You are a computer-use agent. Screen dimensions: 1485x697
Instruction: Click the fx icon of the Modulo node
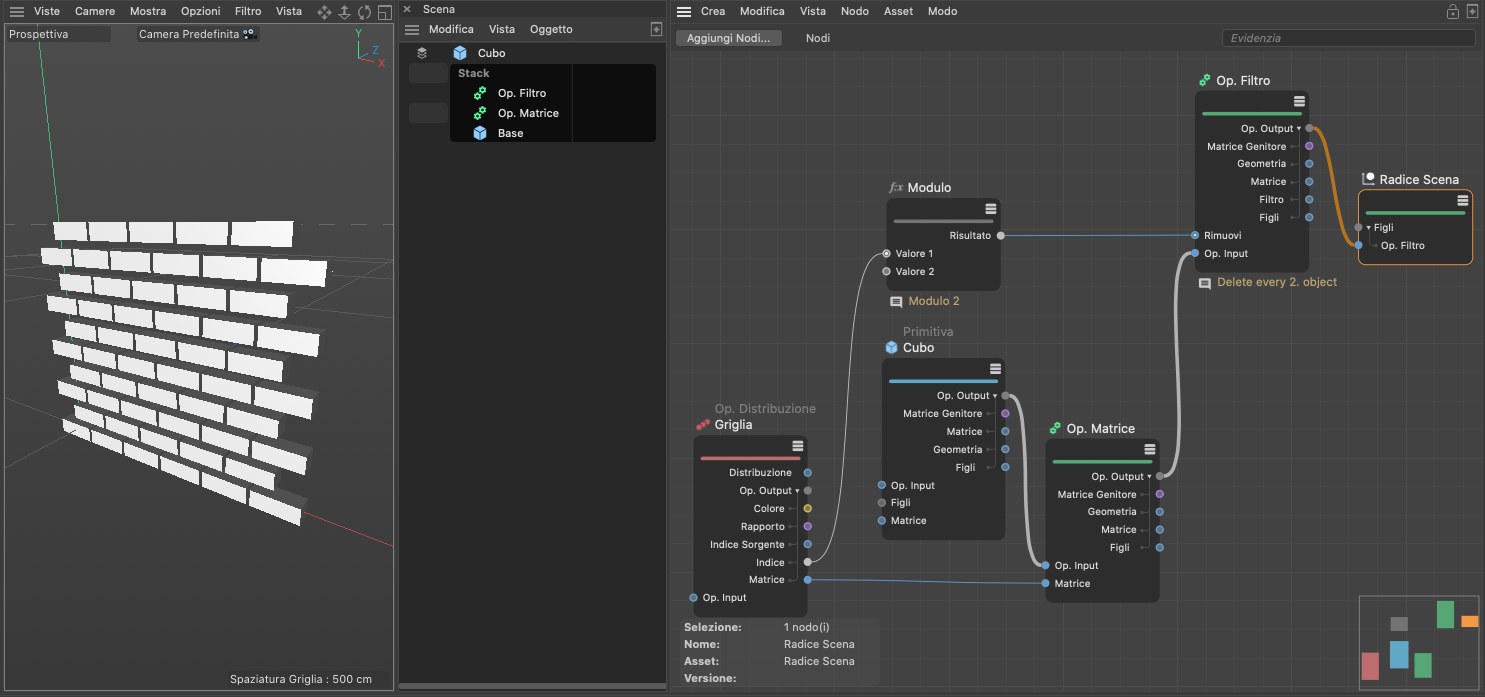(896, 188)
